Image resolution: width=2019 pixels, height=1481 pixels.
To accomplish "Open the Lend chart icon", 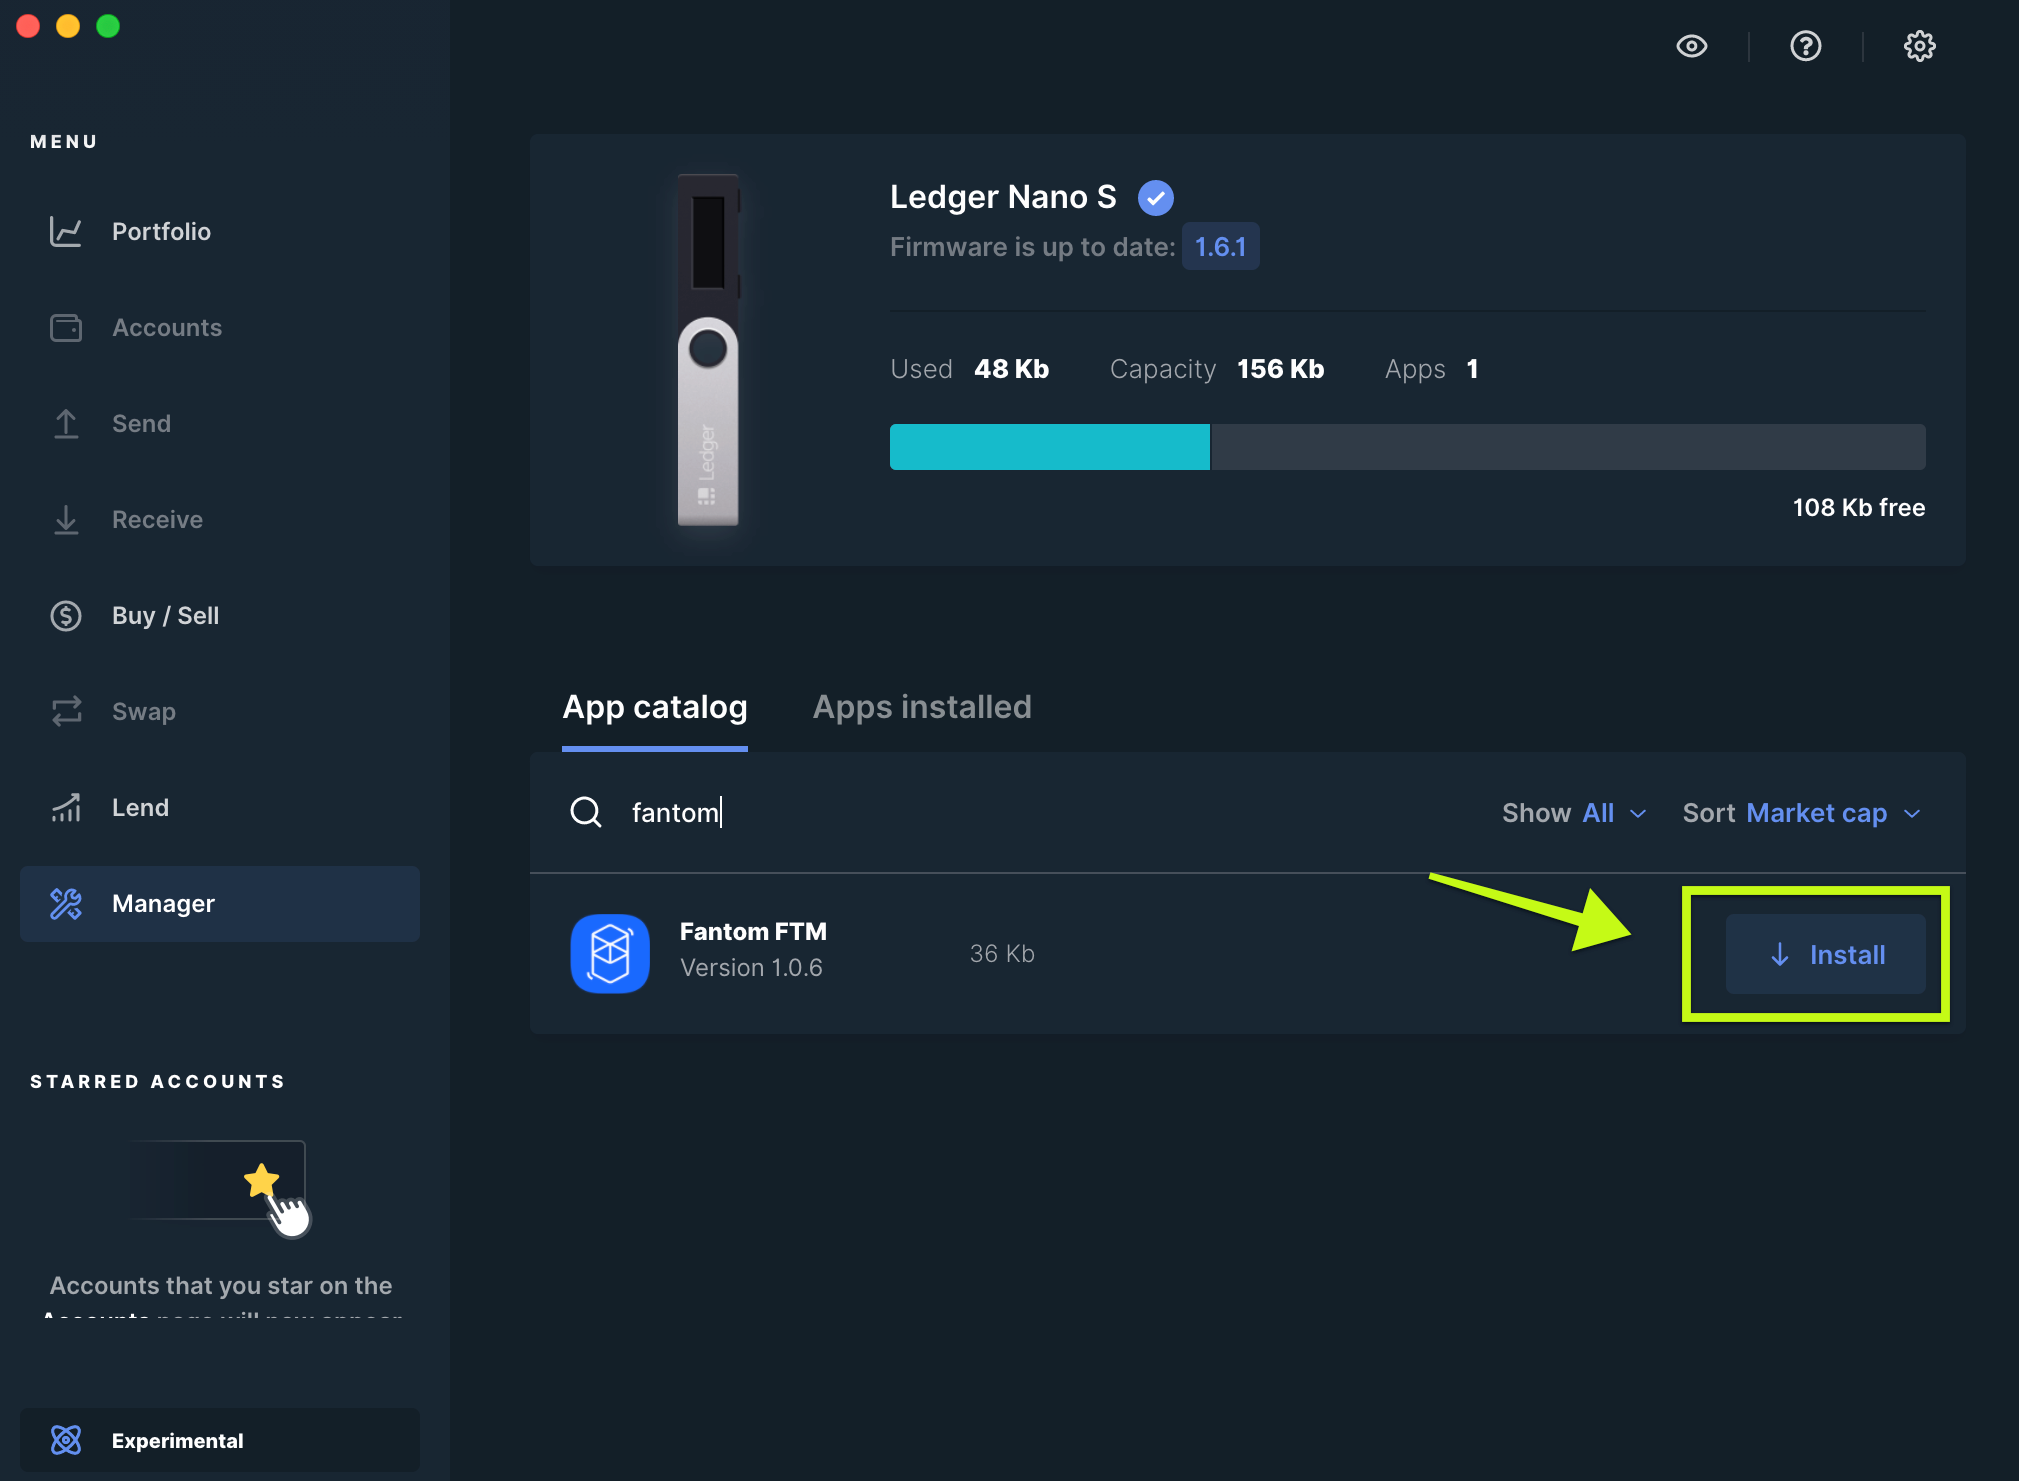I will (66, 808).
